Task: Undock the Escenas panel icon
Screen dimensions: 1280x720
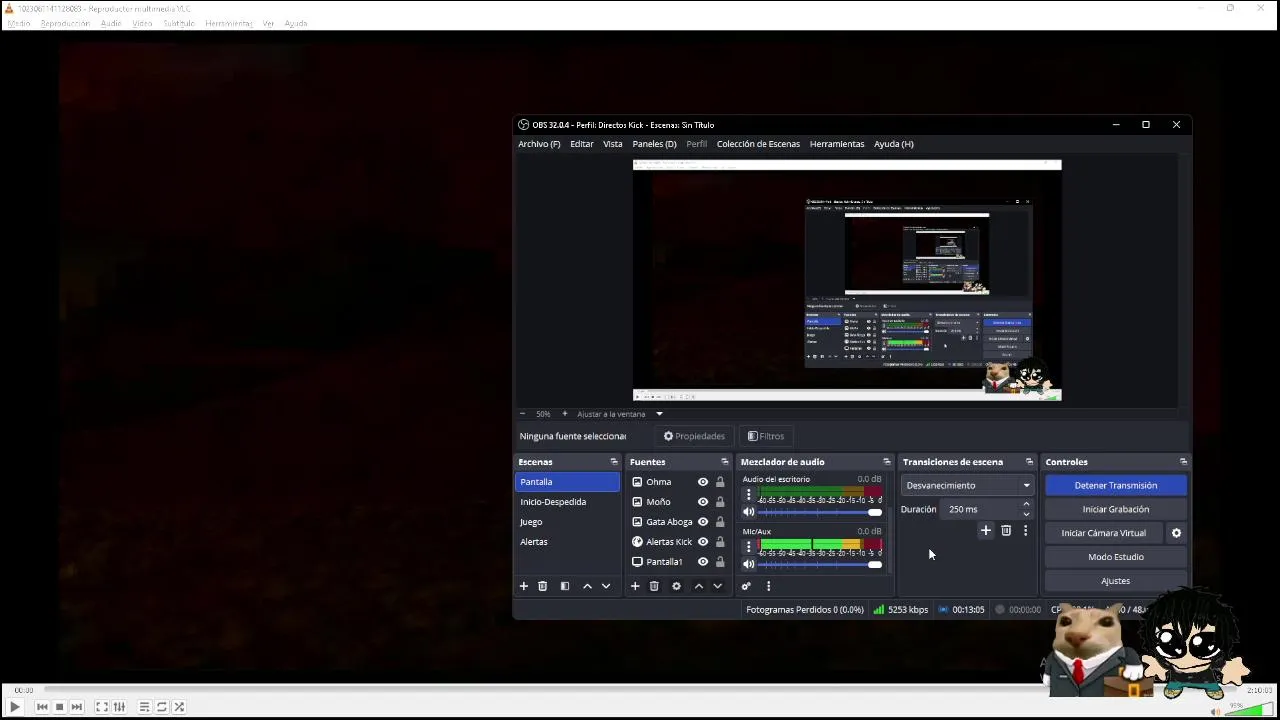Action: coord(614,462)
